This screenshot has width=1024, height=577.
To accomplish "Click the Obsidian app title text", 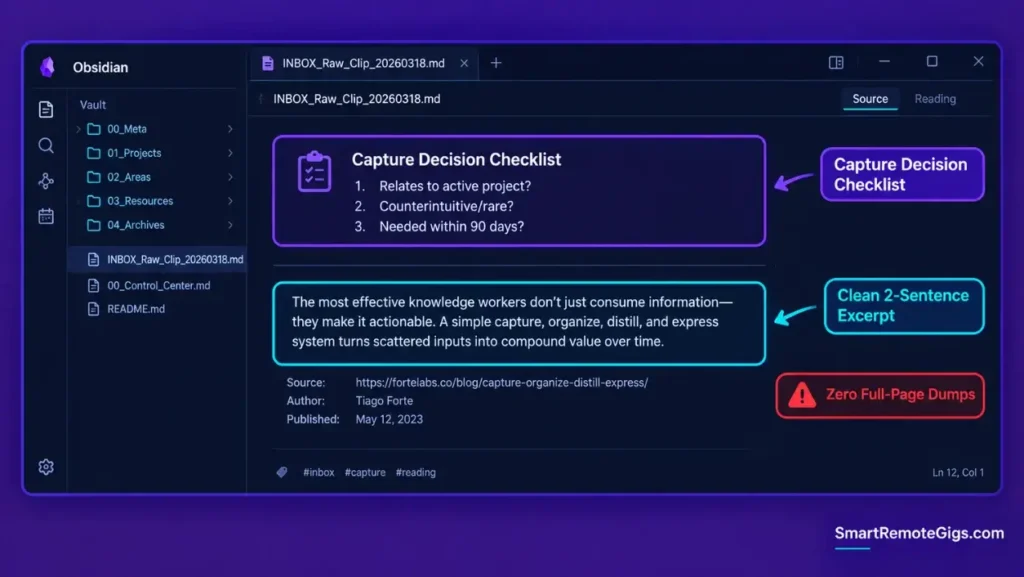I will coord(101,67).
